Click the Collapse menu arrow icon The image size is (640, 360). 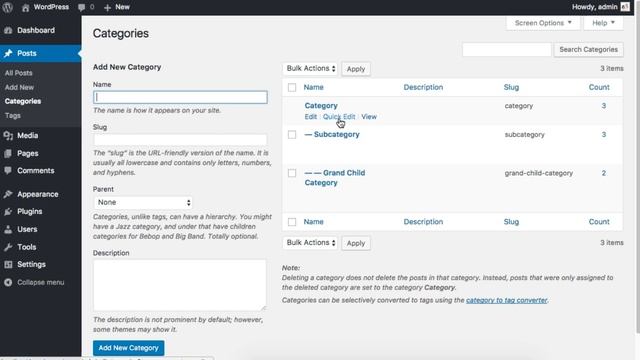[x=8, y=282]
